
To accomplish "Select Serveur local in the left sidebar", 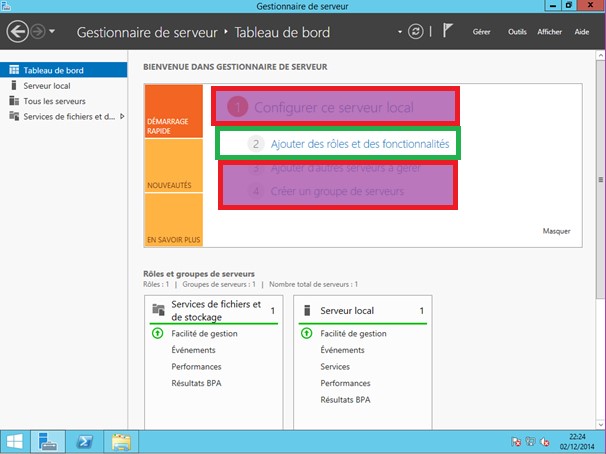I will click(46, 86).
